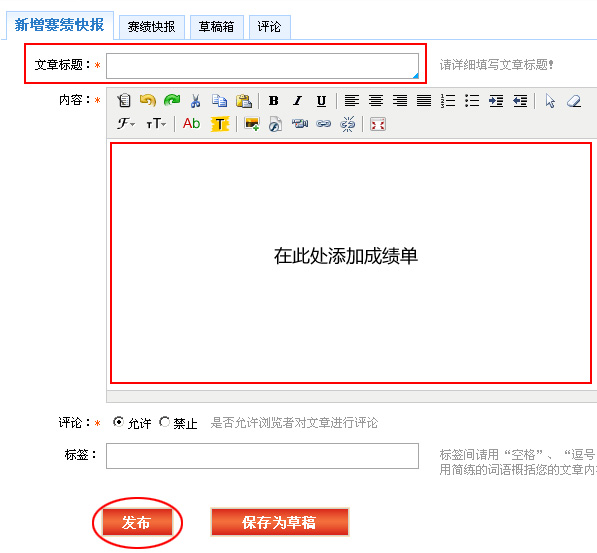Insert an image into the content
The image size is (597, 553).
pyautogui.click(x=252, y=124)
